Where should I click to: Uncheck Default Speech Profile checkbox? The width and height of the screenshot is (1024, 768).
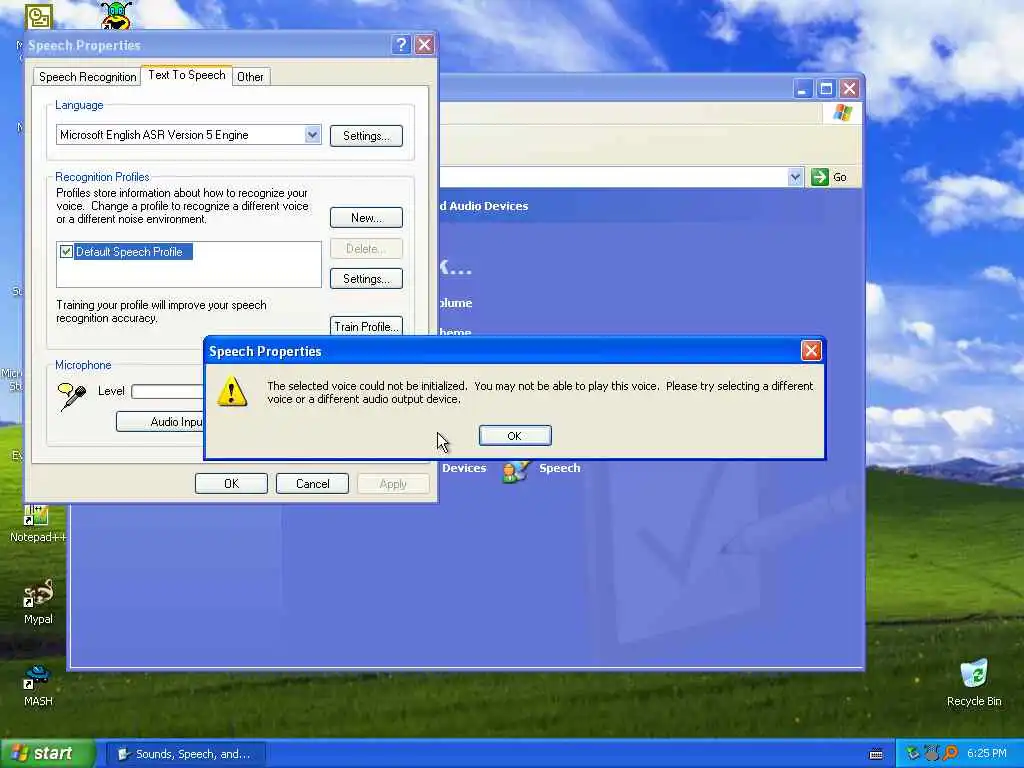[x=66, y=251]
